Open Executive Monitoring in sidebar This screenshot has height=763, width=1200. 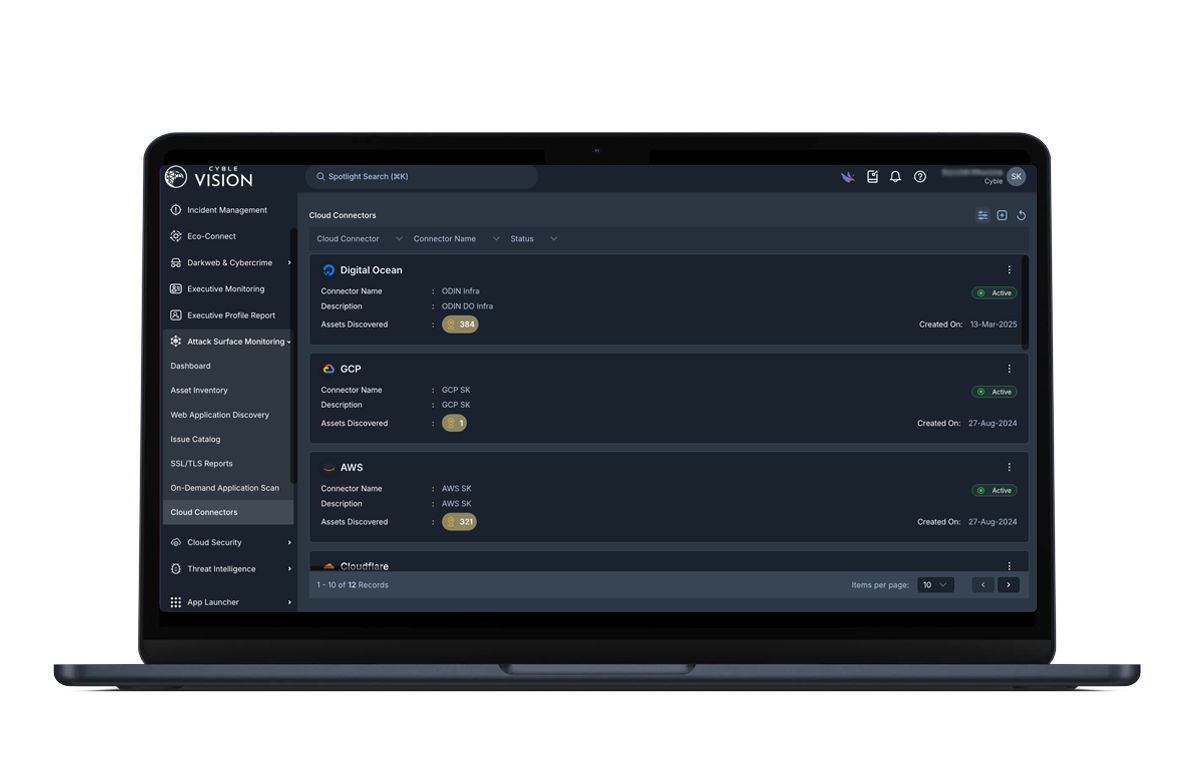point(228,289)
